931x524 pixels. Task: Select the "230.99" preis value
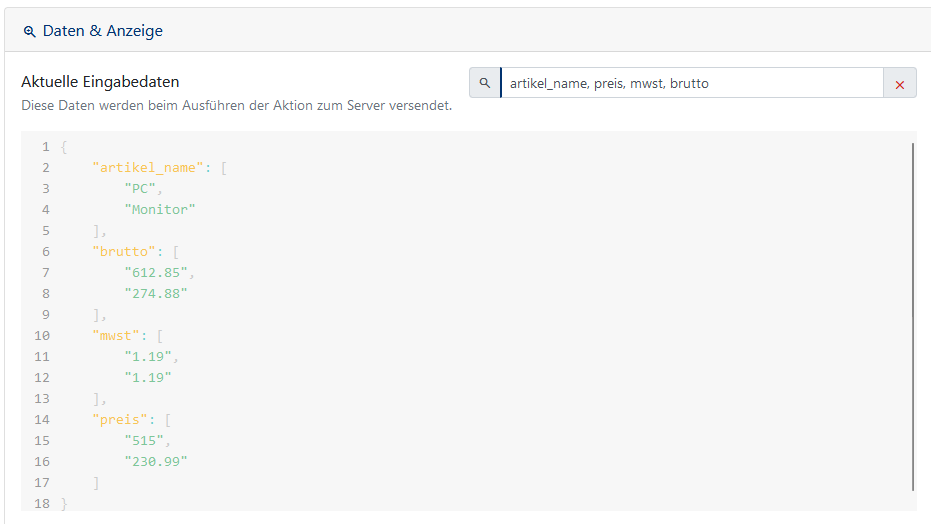[156, 462]
